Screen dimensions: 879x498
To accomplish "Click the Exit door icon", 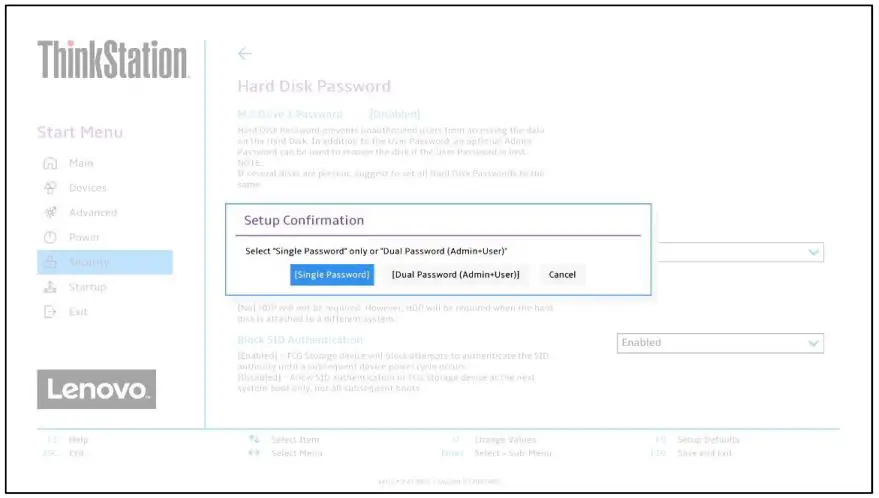I will [50, 312].
